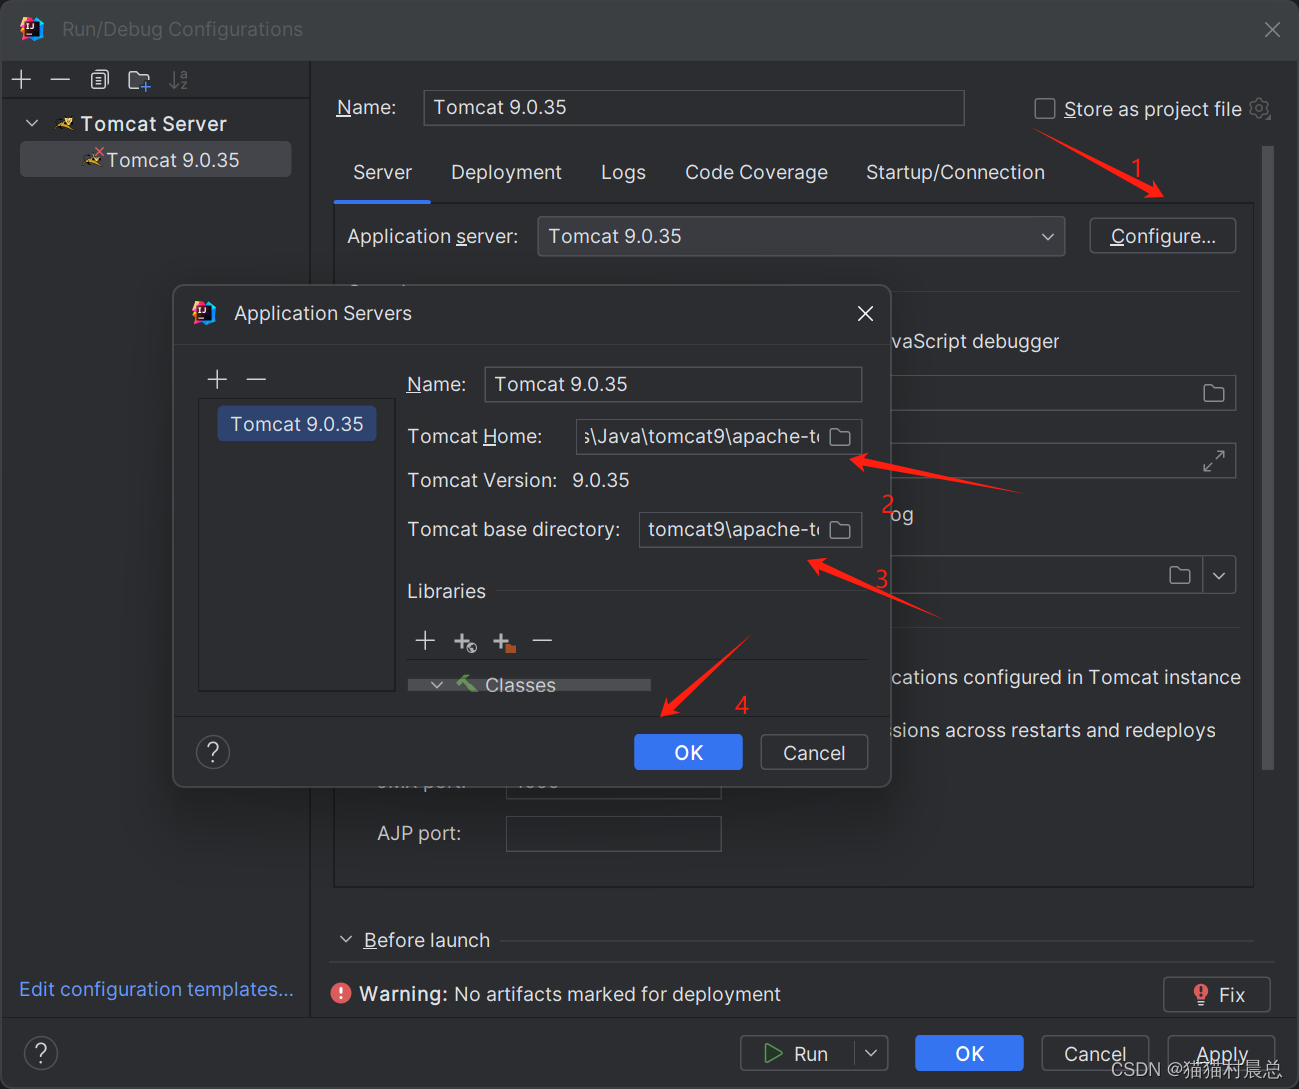Click the warning icon near artifacts message
Image resolution: width=1299 pixels, height=1089 pixels.
[x=341, y=993]
